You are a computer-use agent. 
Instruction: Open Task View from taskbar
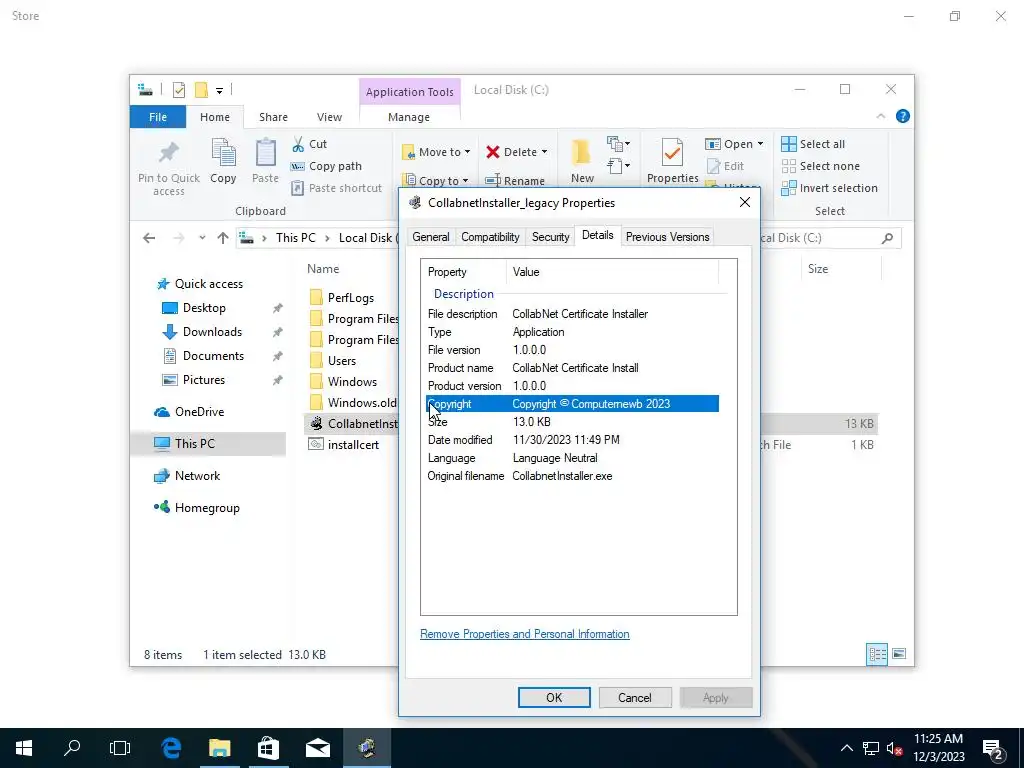[120, 748]
